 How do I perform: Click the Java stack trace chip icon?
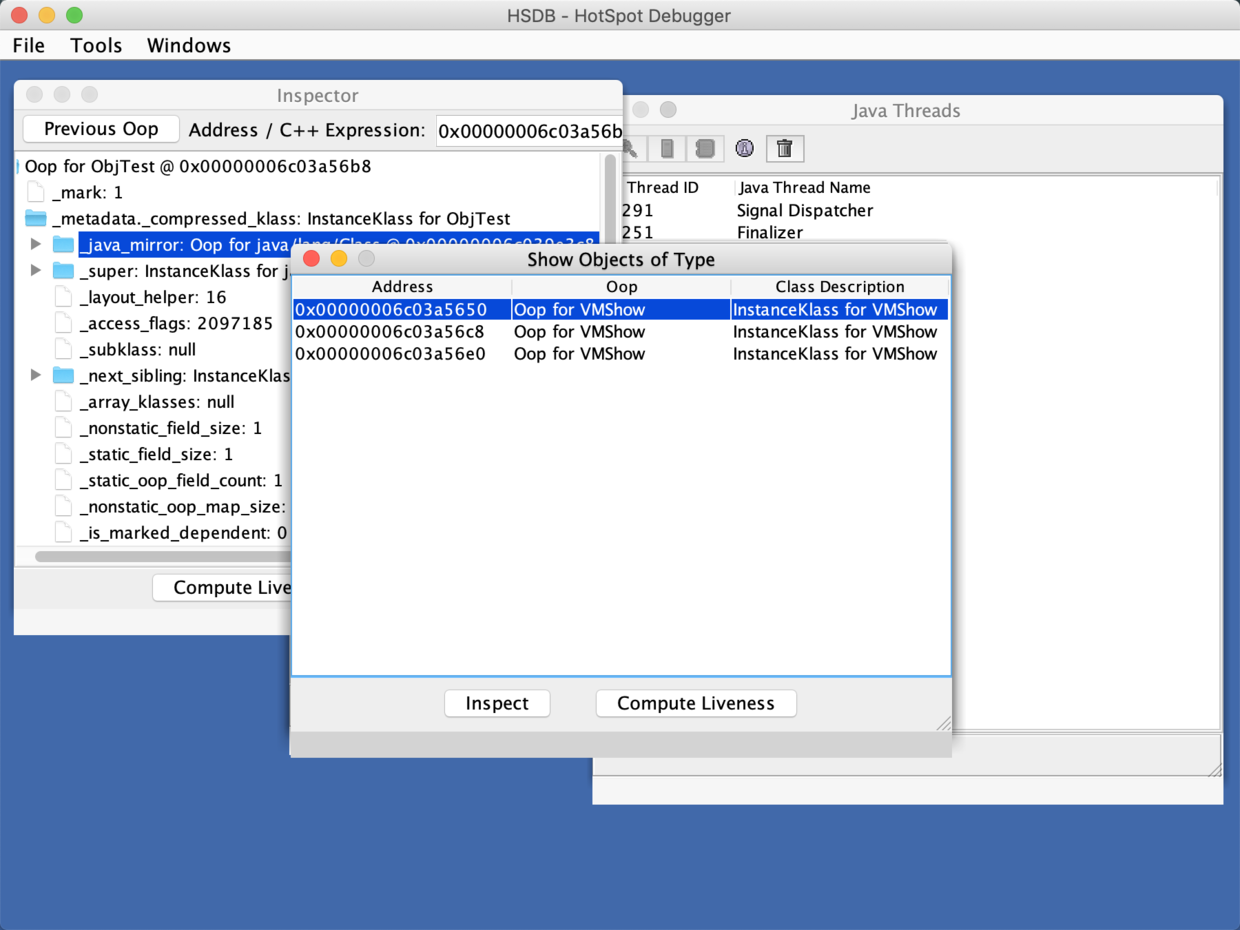point(705,149)
